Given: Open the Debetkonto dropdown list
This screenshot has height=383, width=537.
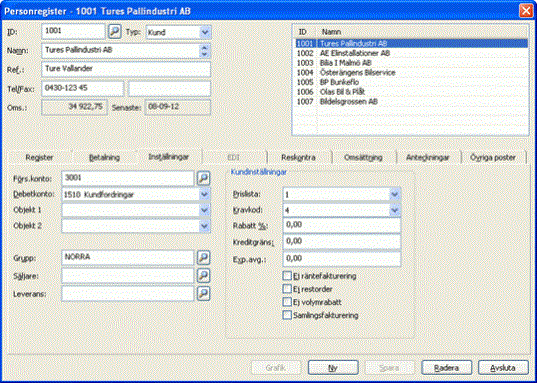Looking at the screenshot, I should [204, 195].
